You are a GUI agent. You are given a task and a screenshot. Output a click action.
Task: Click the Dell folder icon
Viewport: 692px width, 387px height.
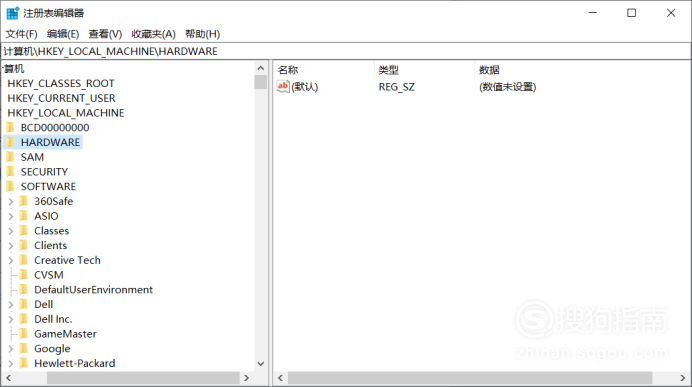[24, 304]
